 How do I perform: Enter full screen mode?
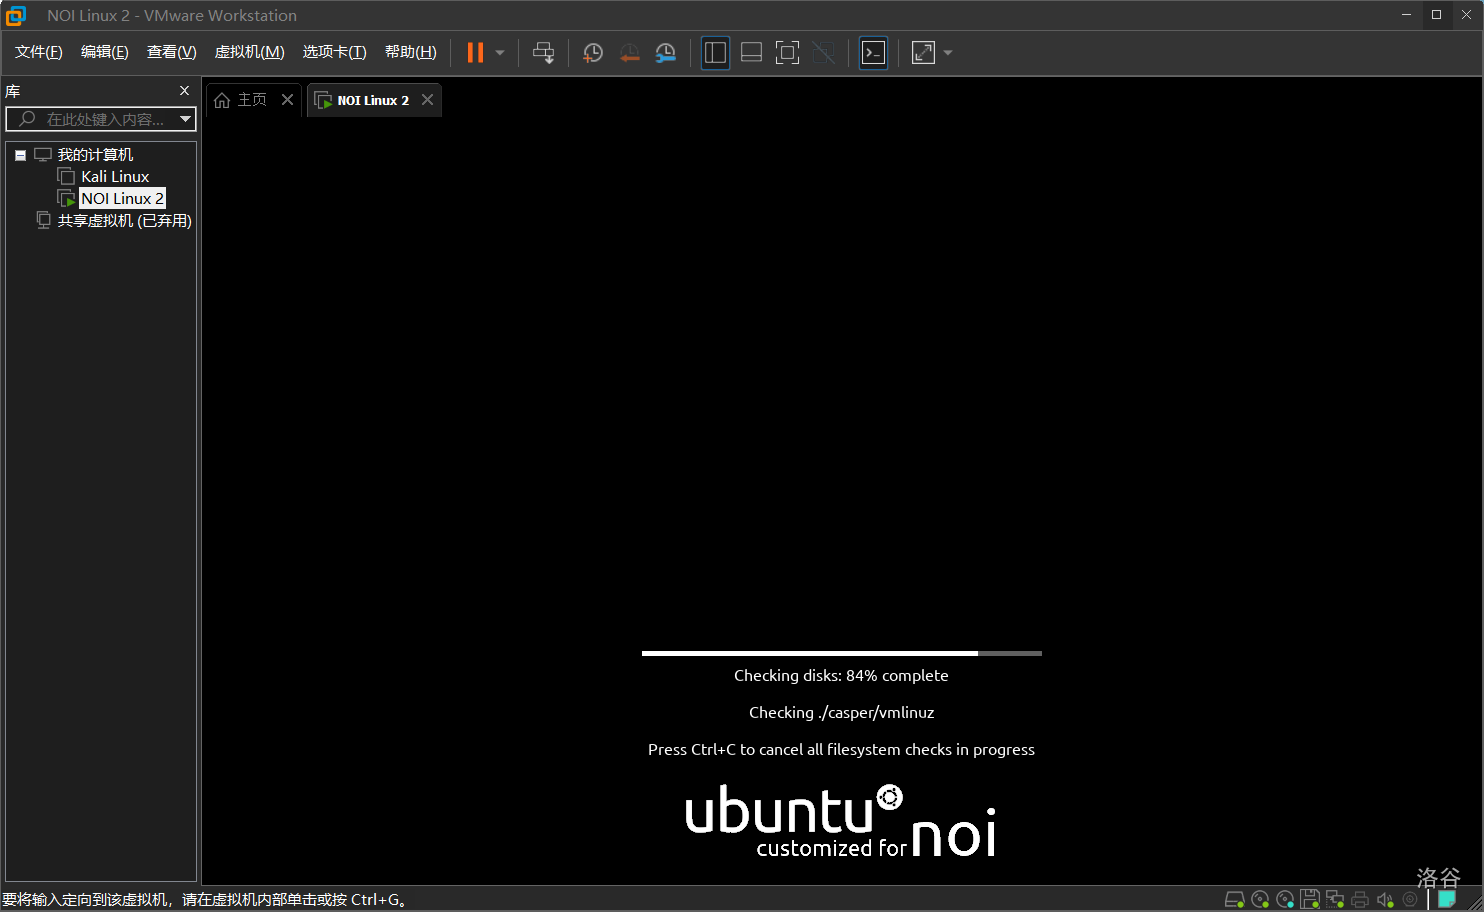787,53
